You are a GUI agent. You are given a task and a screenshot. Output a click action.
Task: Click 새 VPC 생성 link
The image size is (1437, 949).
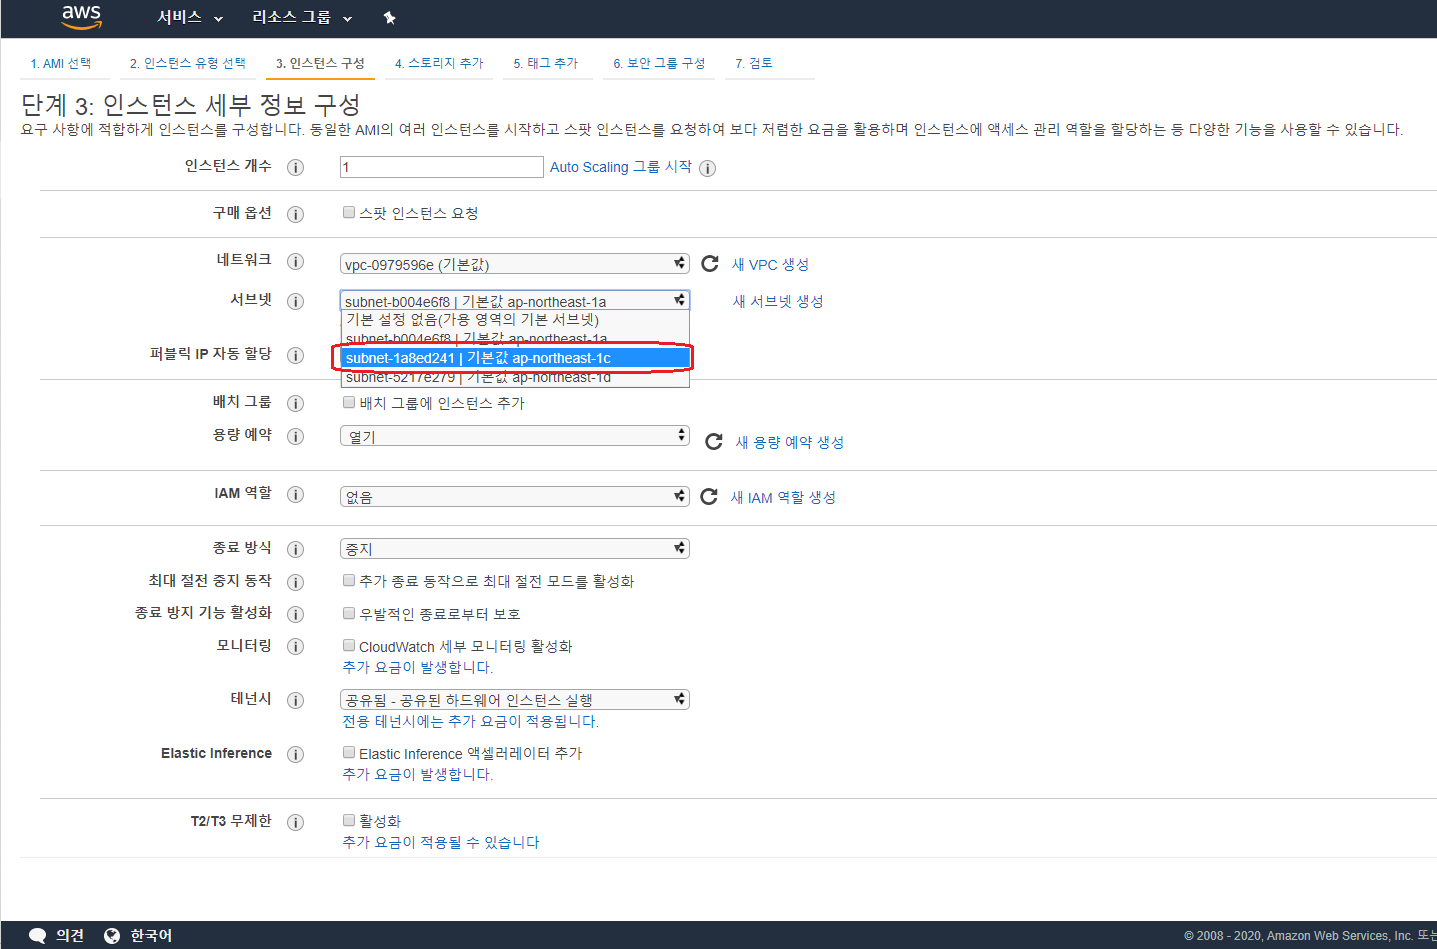pos(770,264)
